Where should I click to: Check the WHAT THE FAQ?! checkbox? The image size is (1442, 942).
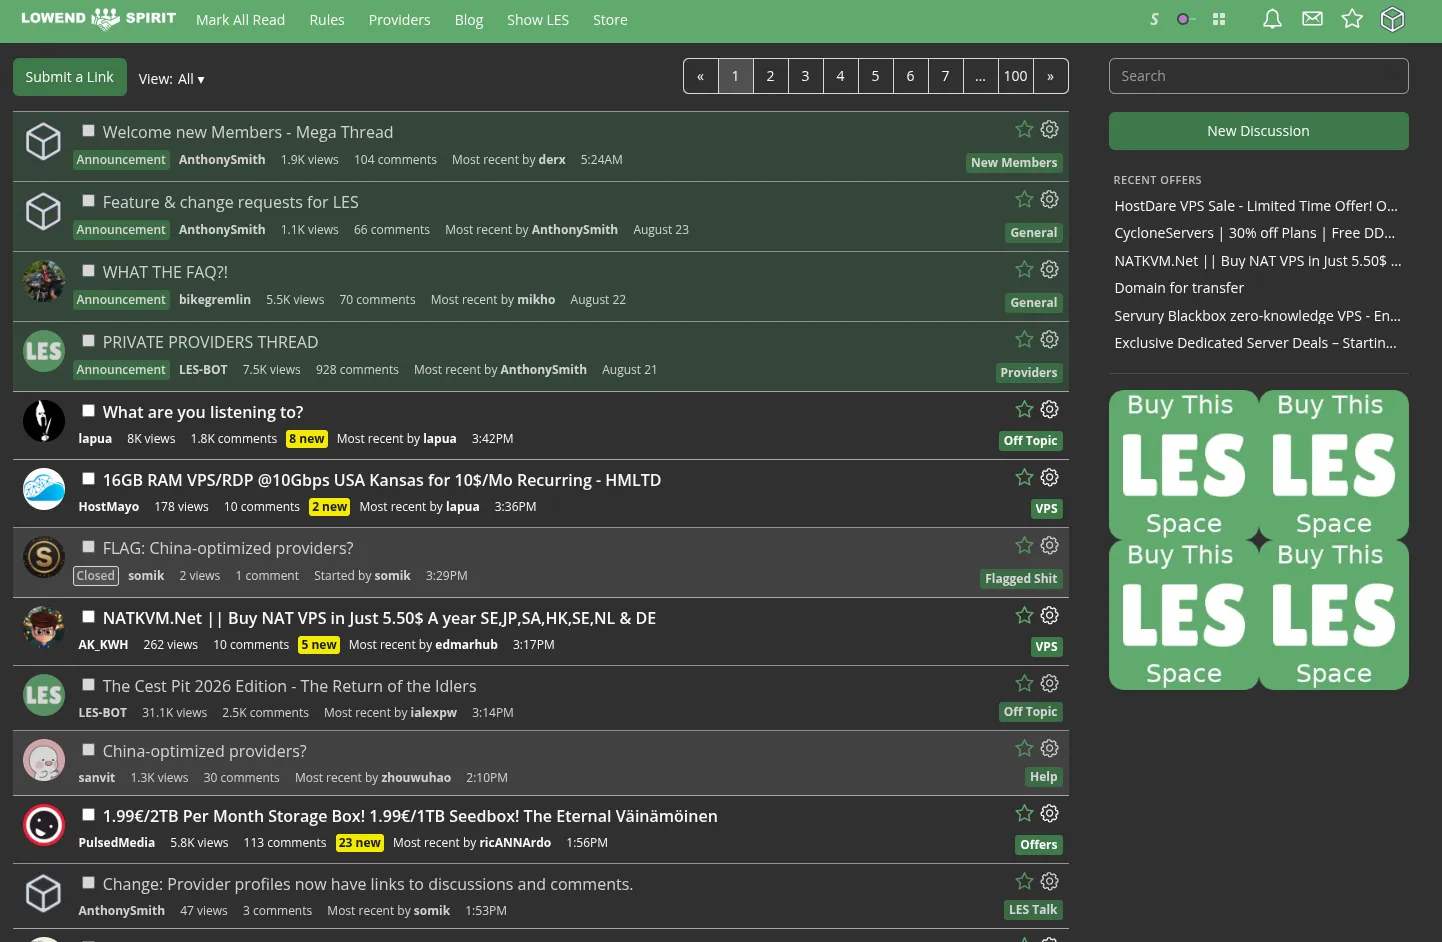click(88, 271)
